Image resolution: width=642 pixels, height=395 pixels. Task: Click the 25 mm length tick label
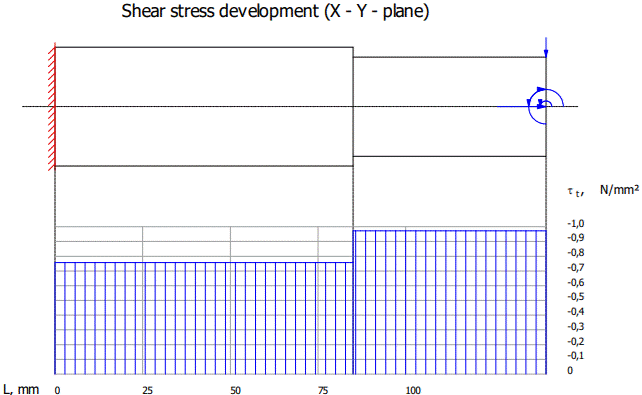[x=147, y=390]
